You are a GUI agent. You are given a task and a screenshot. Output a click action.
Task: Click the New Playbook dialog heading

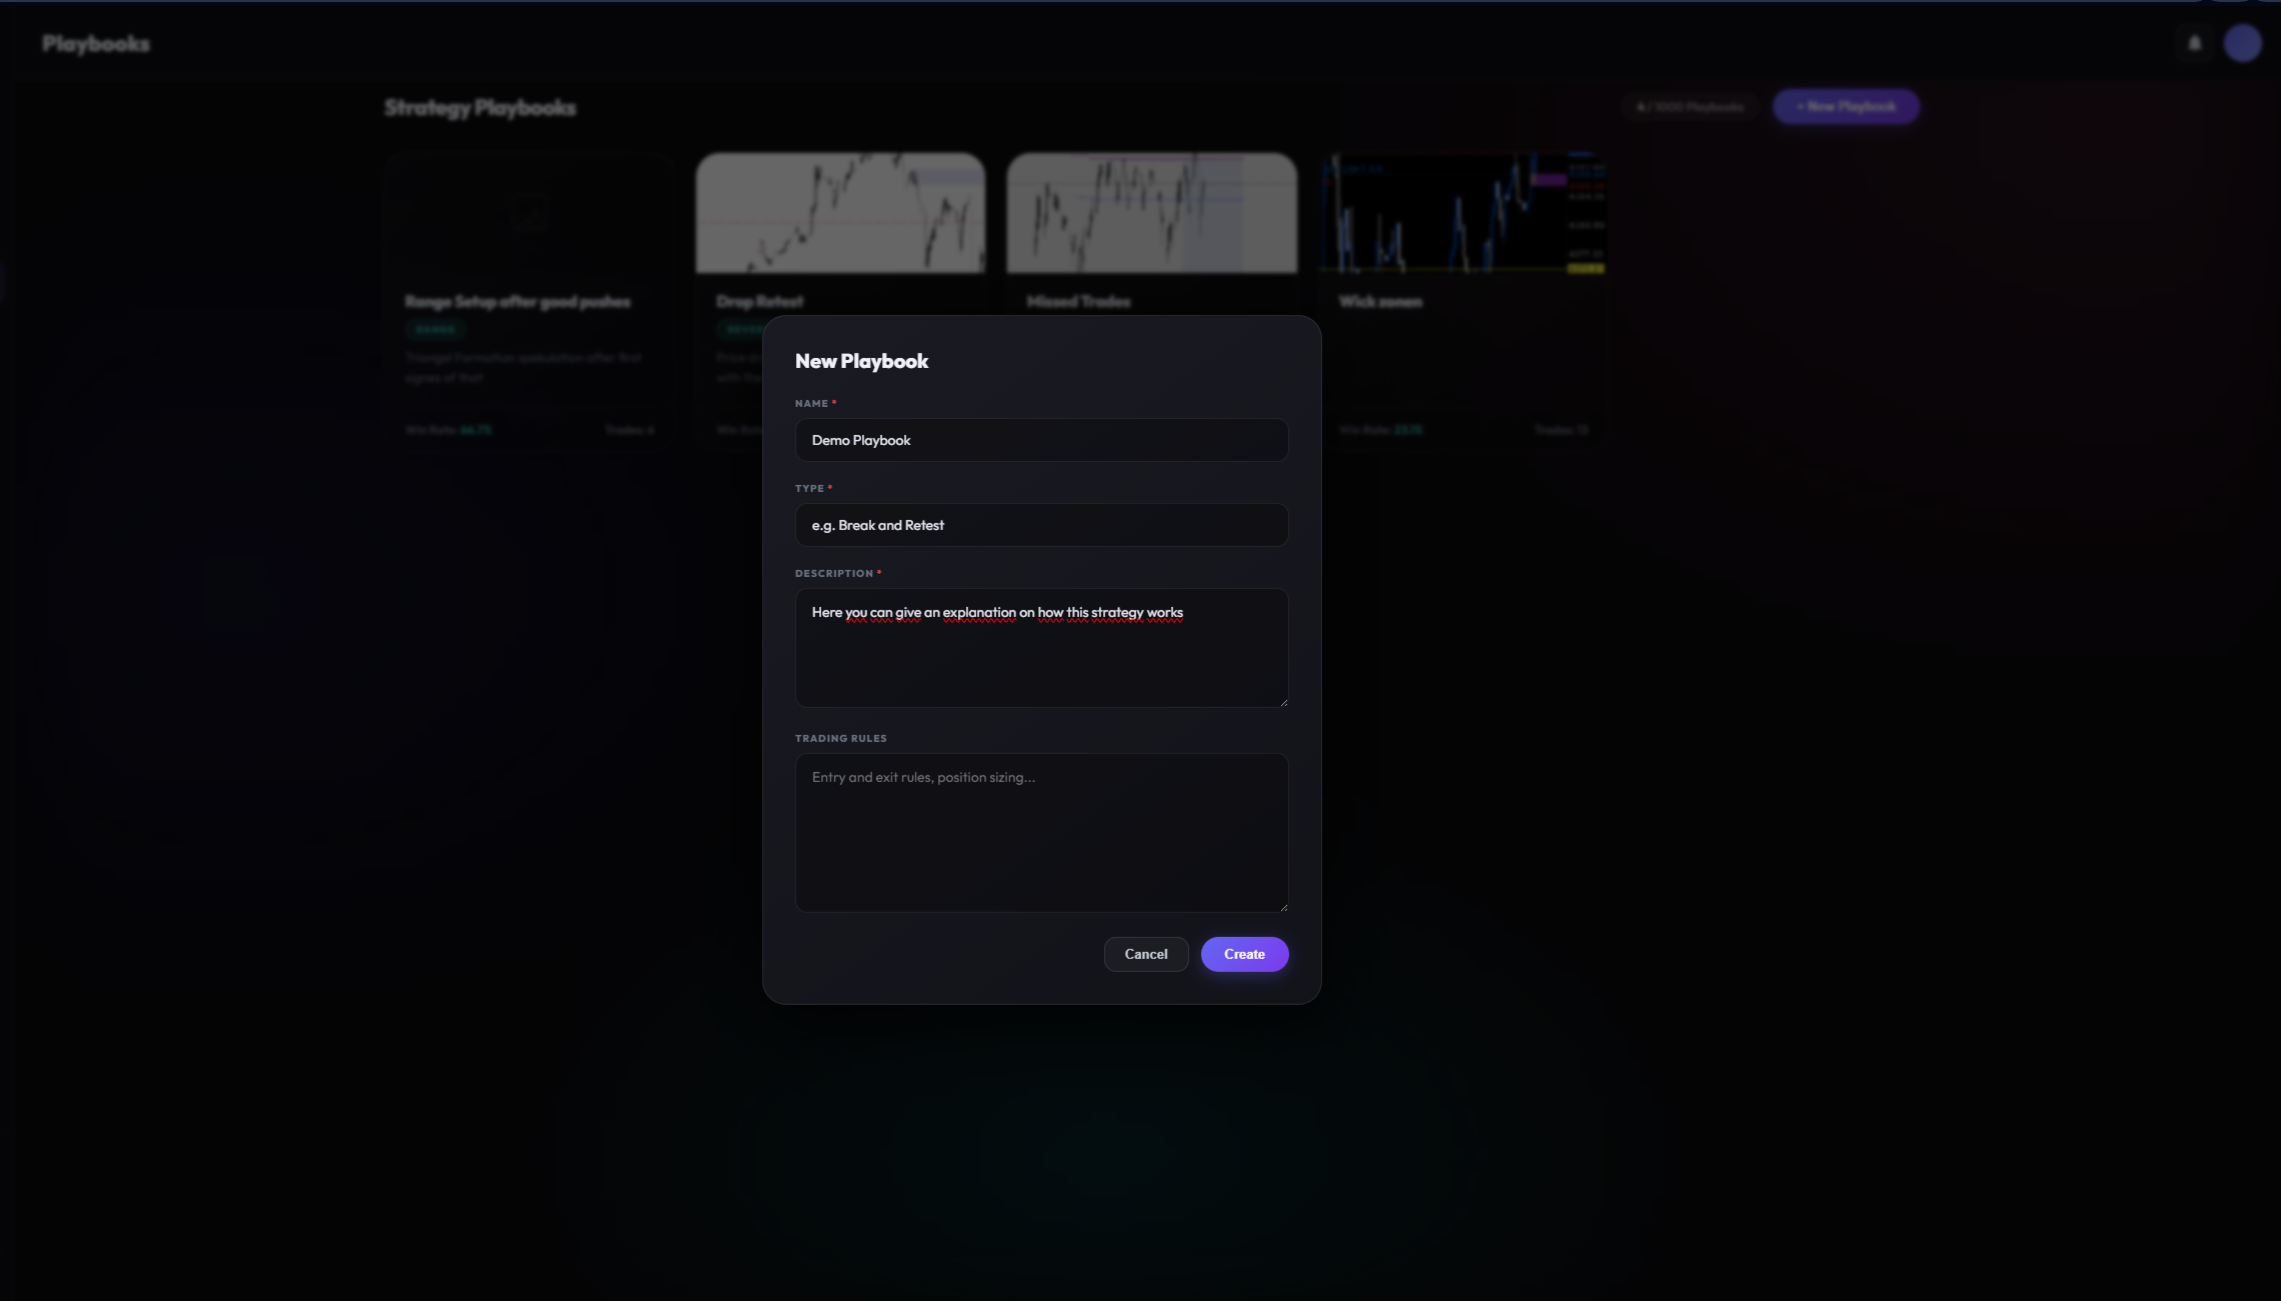pos(862,361)
